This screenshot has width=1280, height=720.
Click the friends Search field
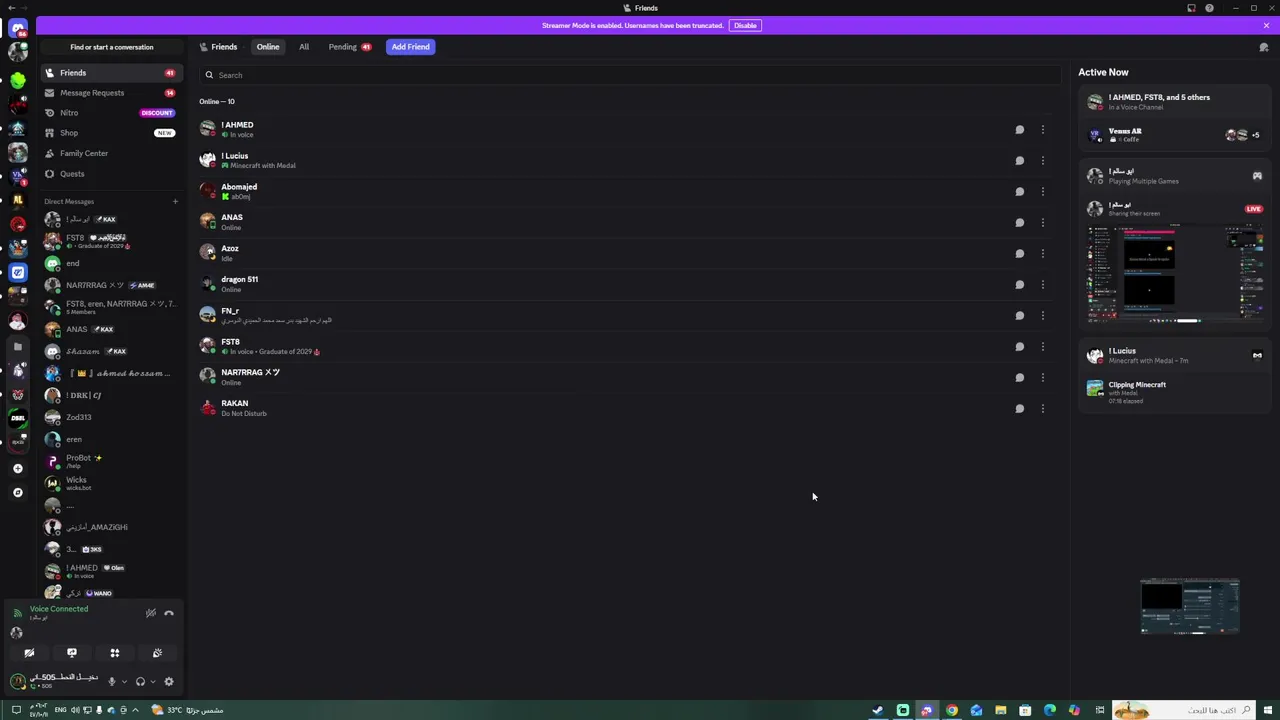[x=630, y=75]
